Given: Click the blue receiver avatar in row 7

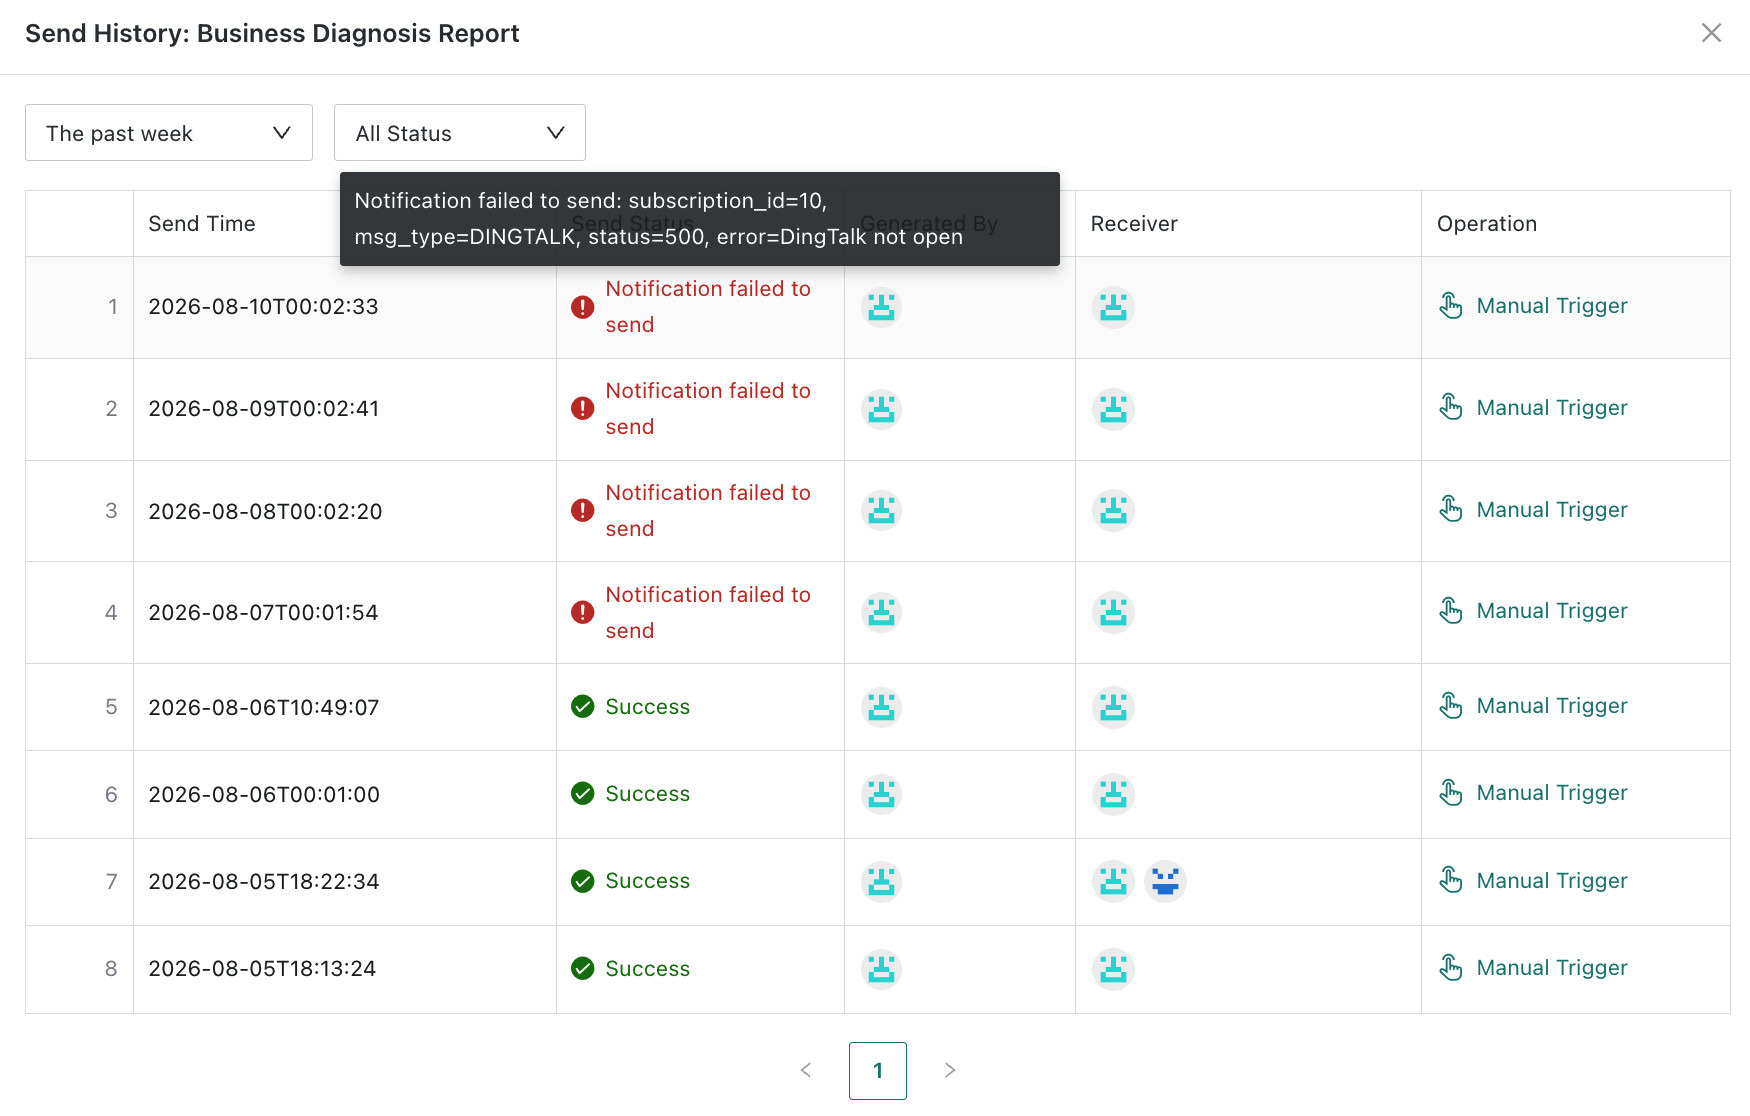Looking at the screenshot, I should tap(1165, 881).
